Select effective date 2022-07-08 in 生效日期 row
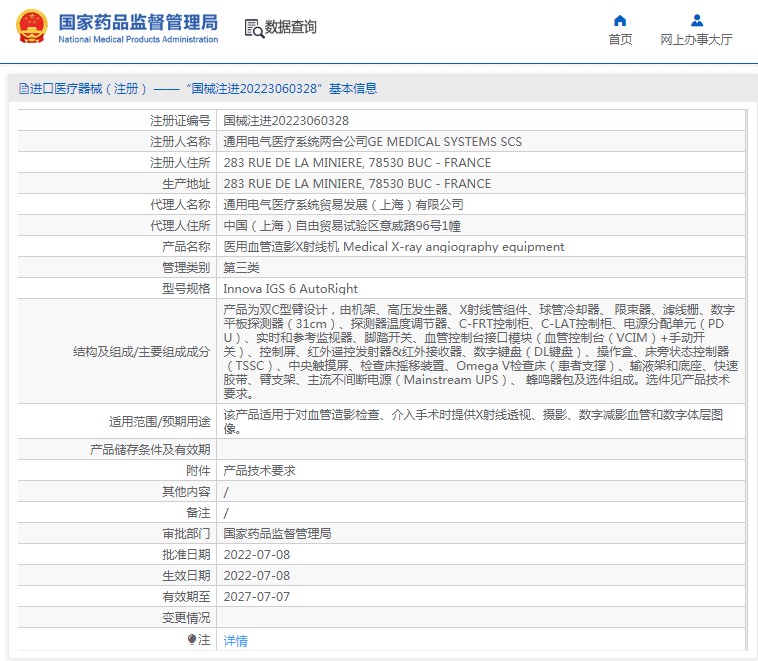 coord(257,576)
